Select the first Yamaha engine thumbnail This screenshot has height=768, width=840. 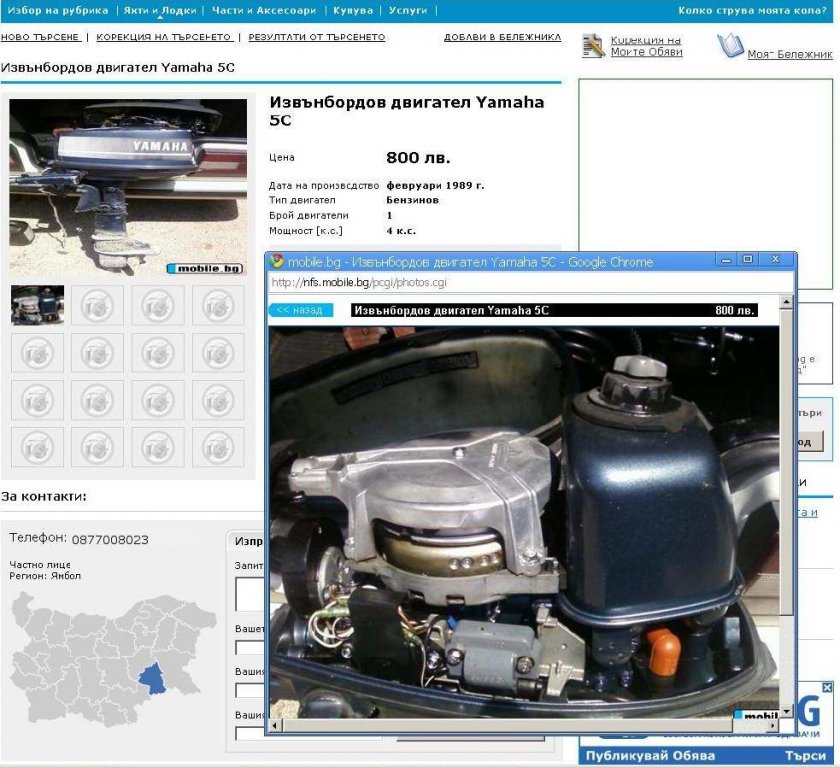[37, 305]
